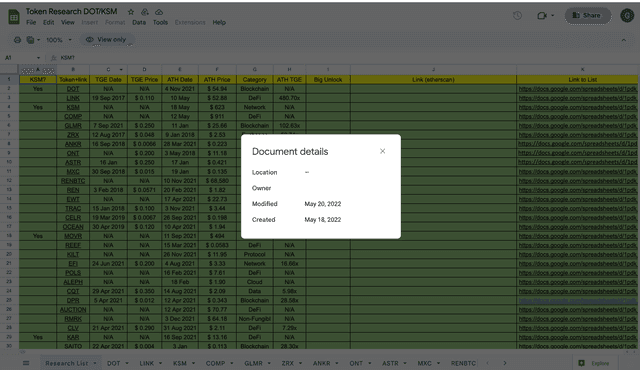Switch to the DOT sheet tab
Viewport: 640px width, 370px height.
point(113,363)
